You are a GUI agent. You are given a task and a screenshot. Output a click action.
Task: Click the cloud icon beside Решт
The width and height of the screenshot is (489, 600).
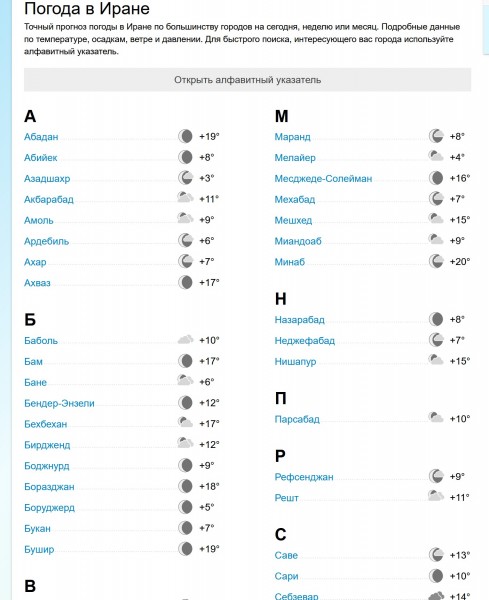[x=436, y=496]
